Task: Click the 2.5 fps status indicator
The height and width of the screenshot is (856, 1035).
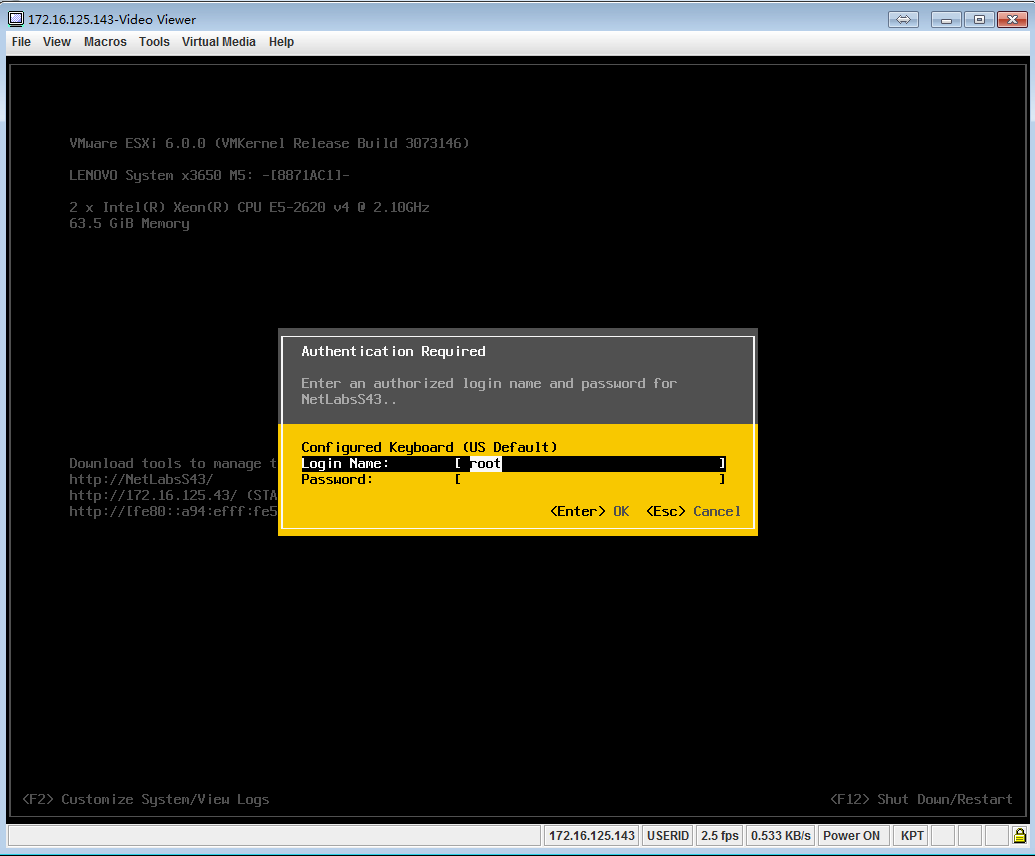Action: 719,836
